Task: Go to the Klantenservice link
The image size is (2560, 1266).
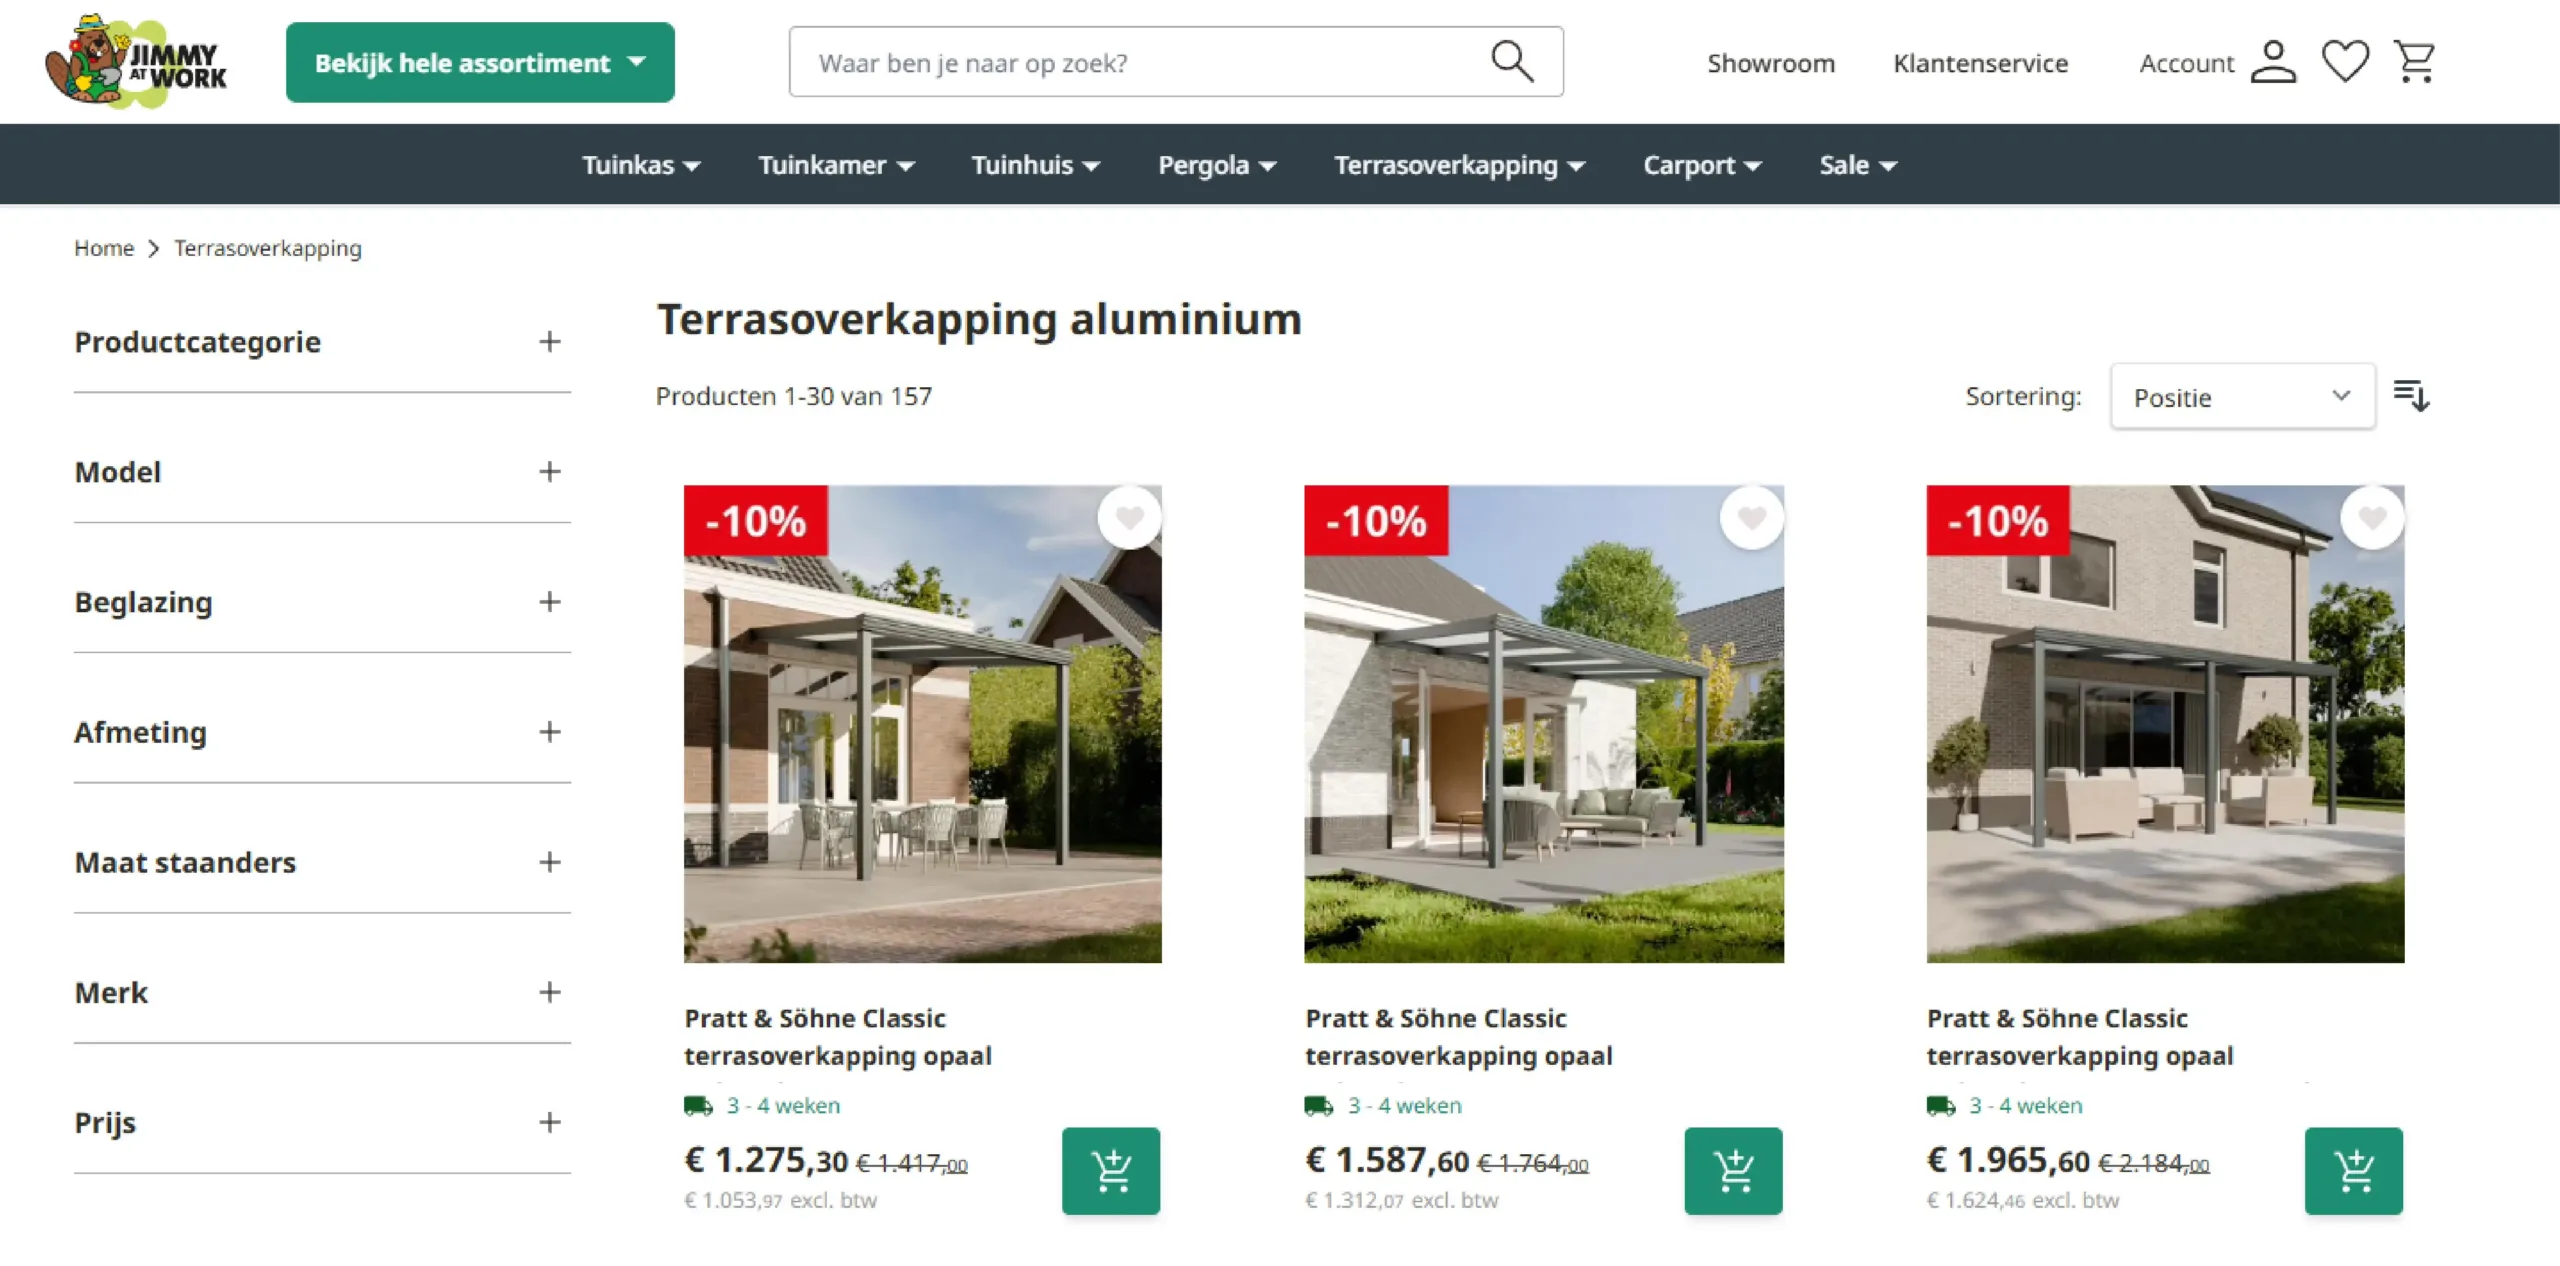Action: pos(1980,63)
